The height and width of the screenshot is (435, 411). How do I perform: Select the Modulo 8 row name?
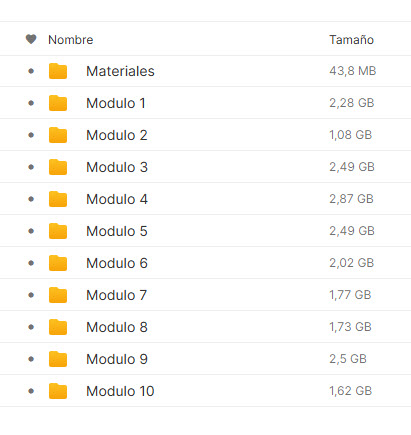click(x=117, y=327)
